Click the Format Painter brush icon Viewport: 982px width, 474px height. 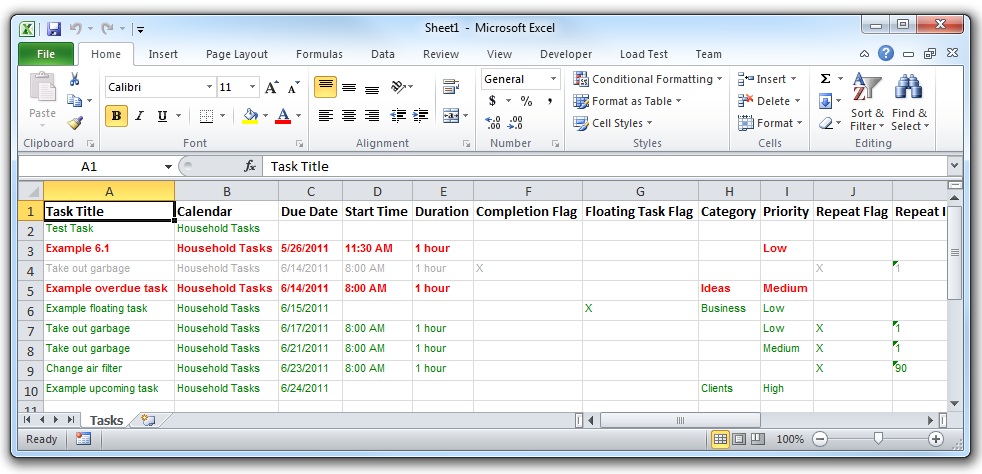[x=75, y=123]
